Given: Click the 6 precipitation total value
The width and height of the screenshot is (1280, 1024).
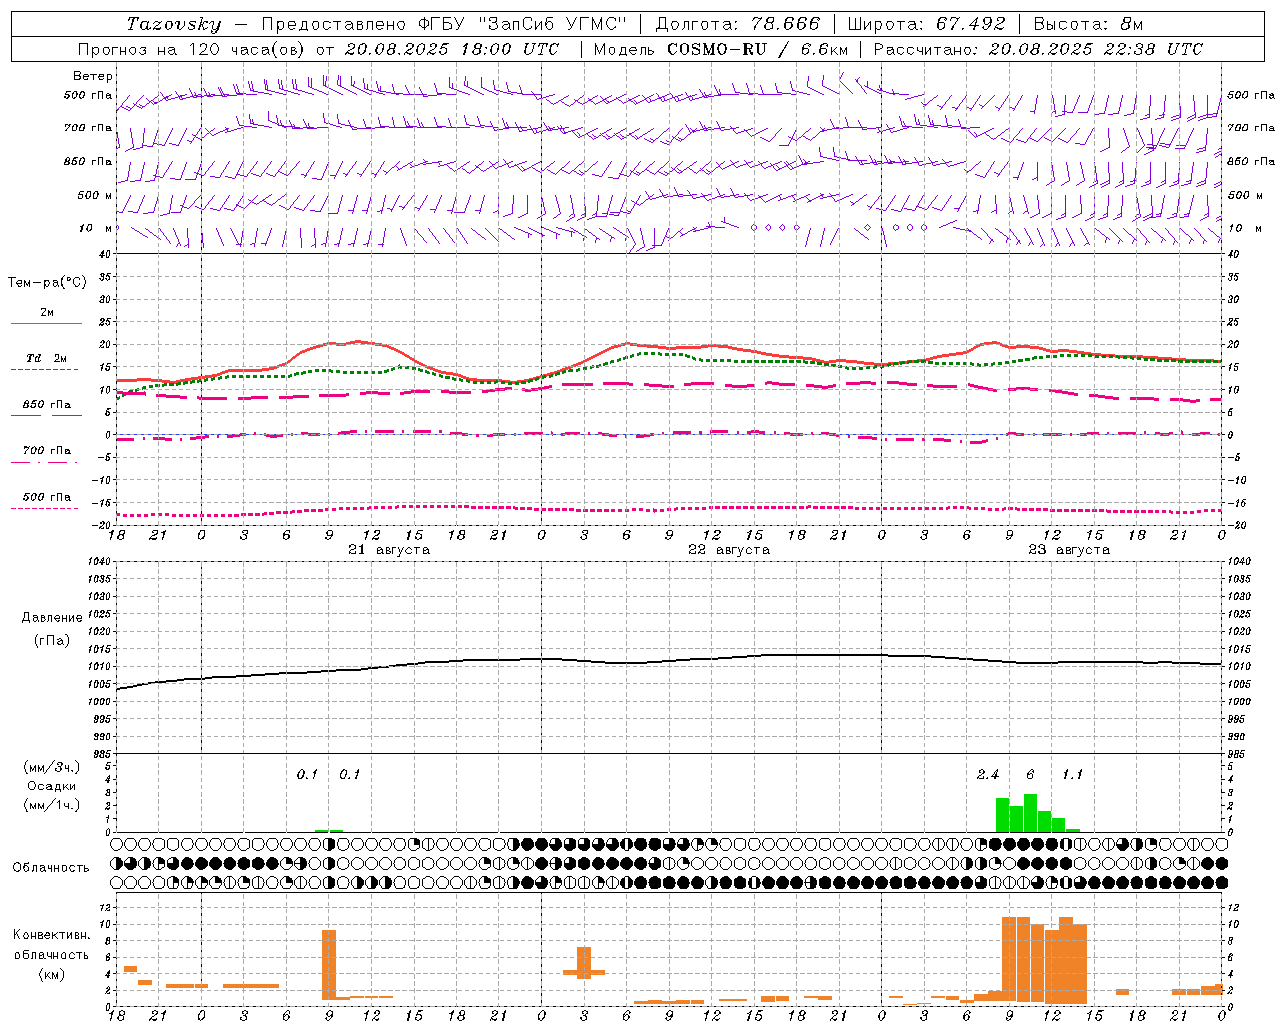Looking at the screenshot, I should click(x=1030, y=775).
